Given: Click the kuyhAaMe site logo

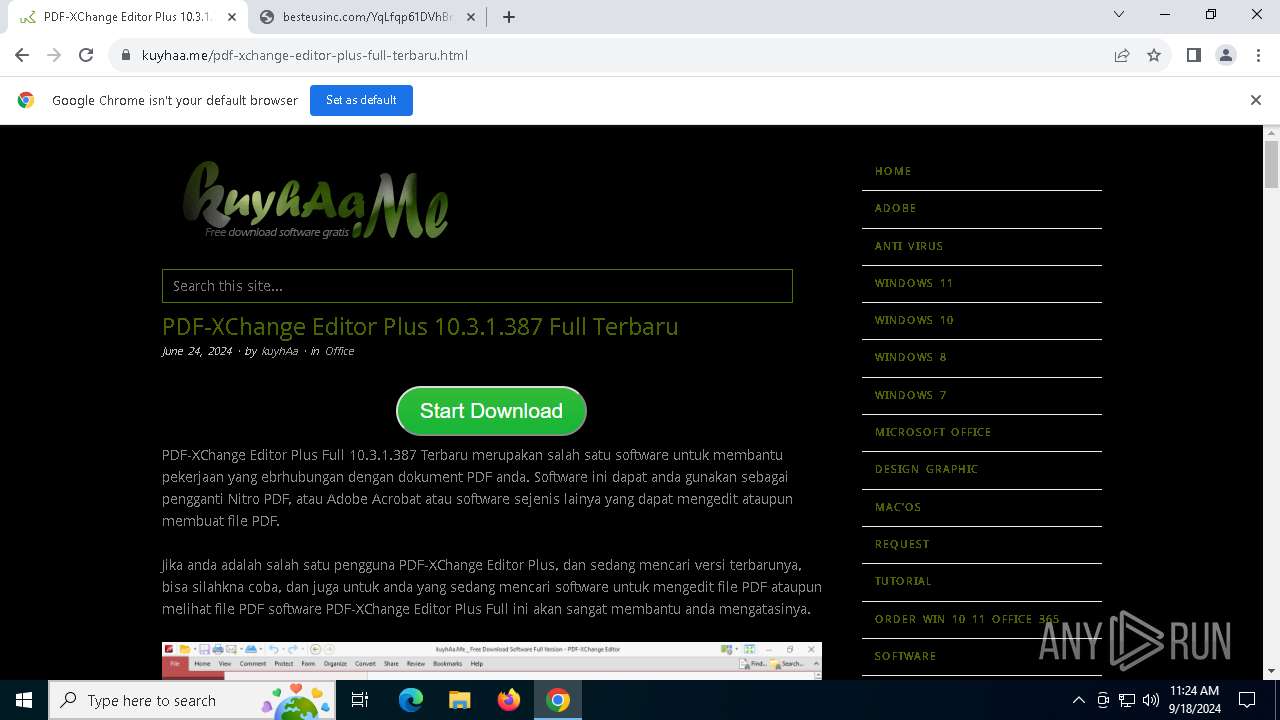Looking at the screenshot, I should coord(315,200).
